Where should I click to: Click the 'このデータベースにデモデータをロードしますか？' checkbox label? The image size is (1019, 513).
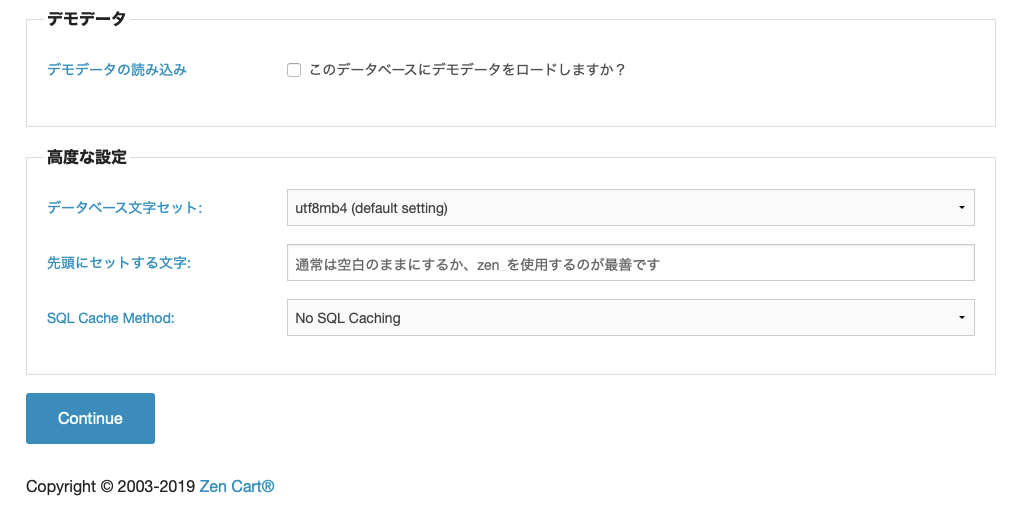coord(467,70)
